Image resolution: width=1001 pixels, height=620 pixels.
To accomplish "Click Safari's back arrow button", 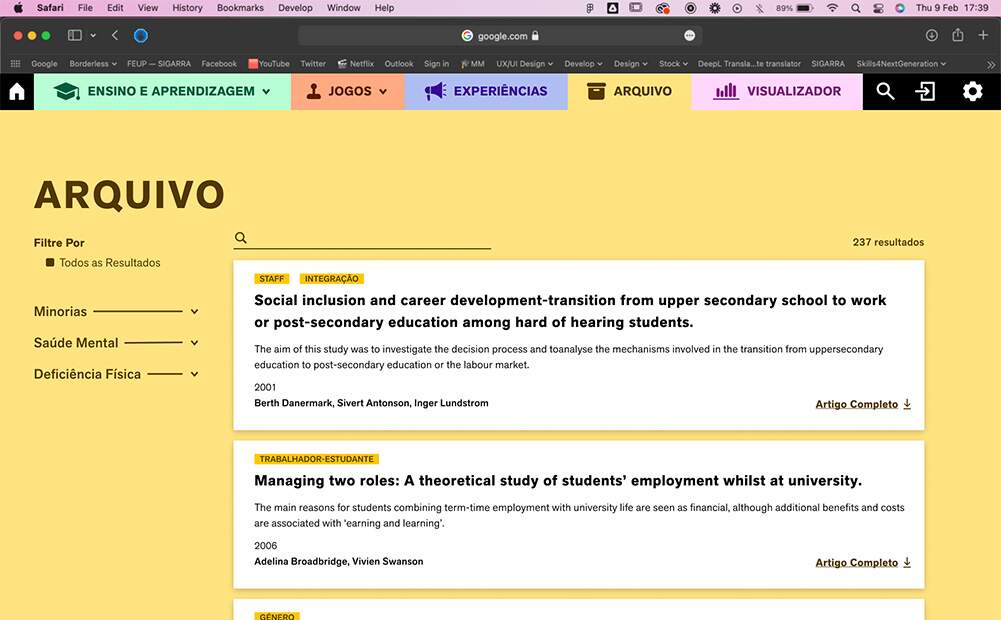I will click(x=115, y=35).
